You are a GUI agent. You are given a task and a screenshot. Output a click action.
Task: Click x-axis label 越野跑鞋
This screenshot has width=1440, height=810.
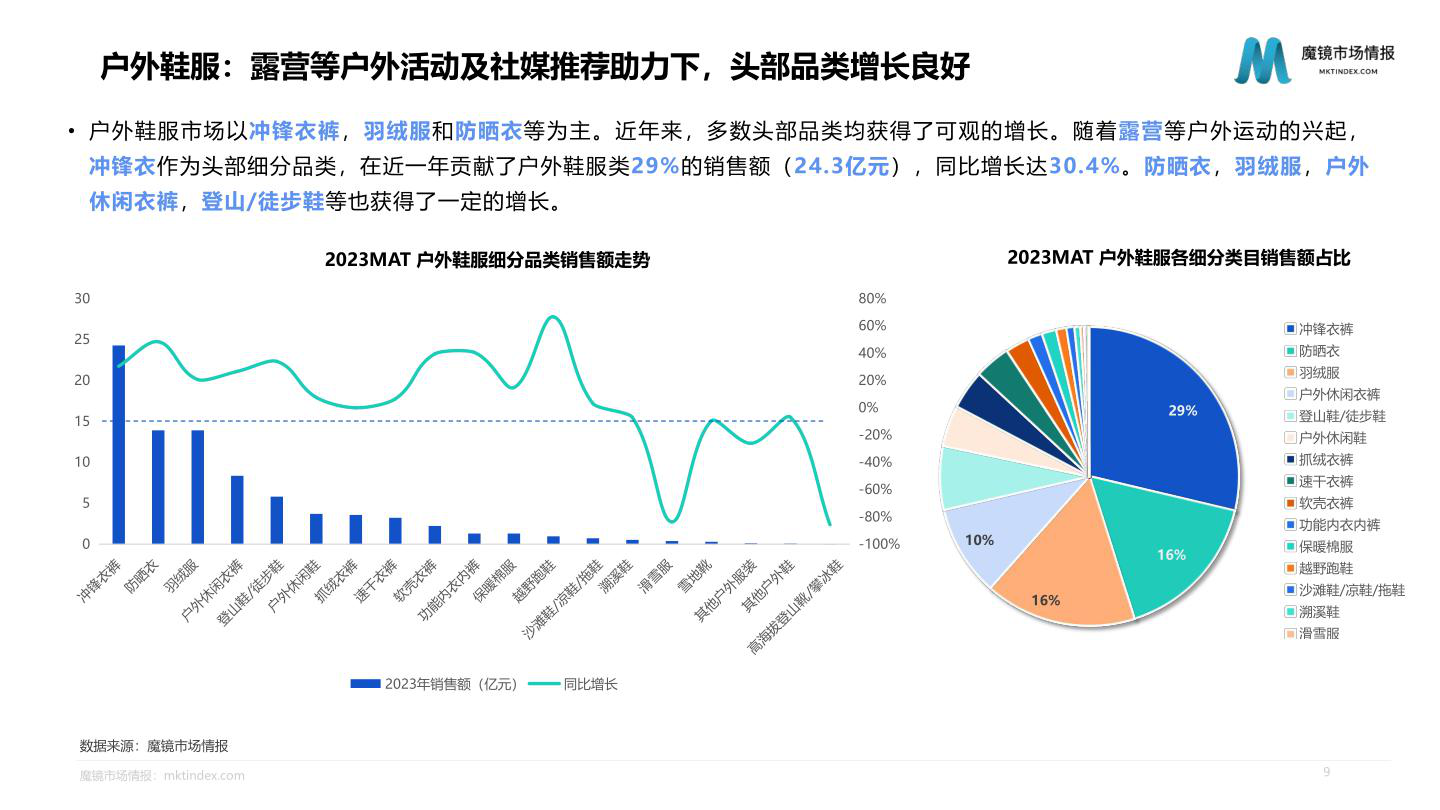pos(535,580)
